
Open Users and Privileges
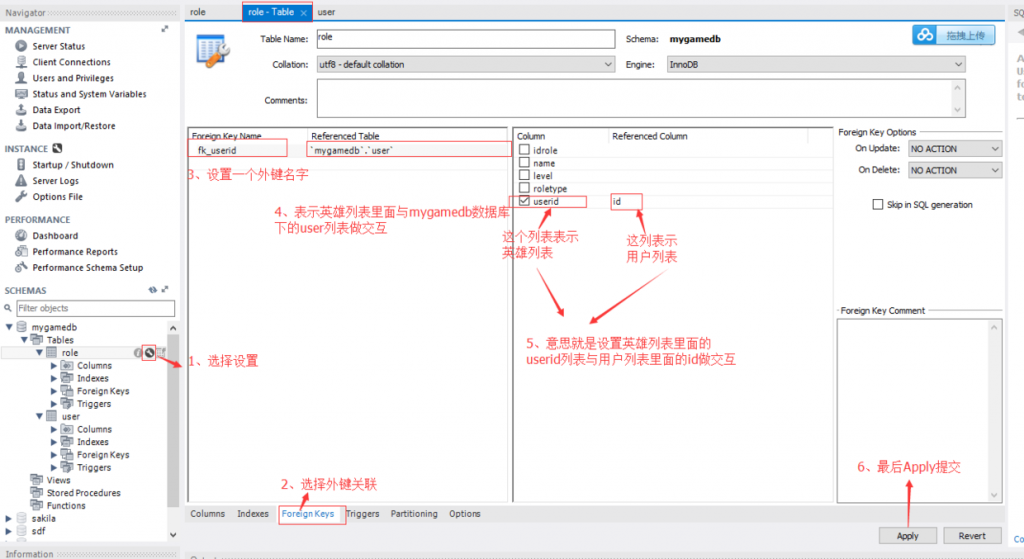click(x=72, y=78)
